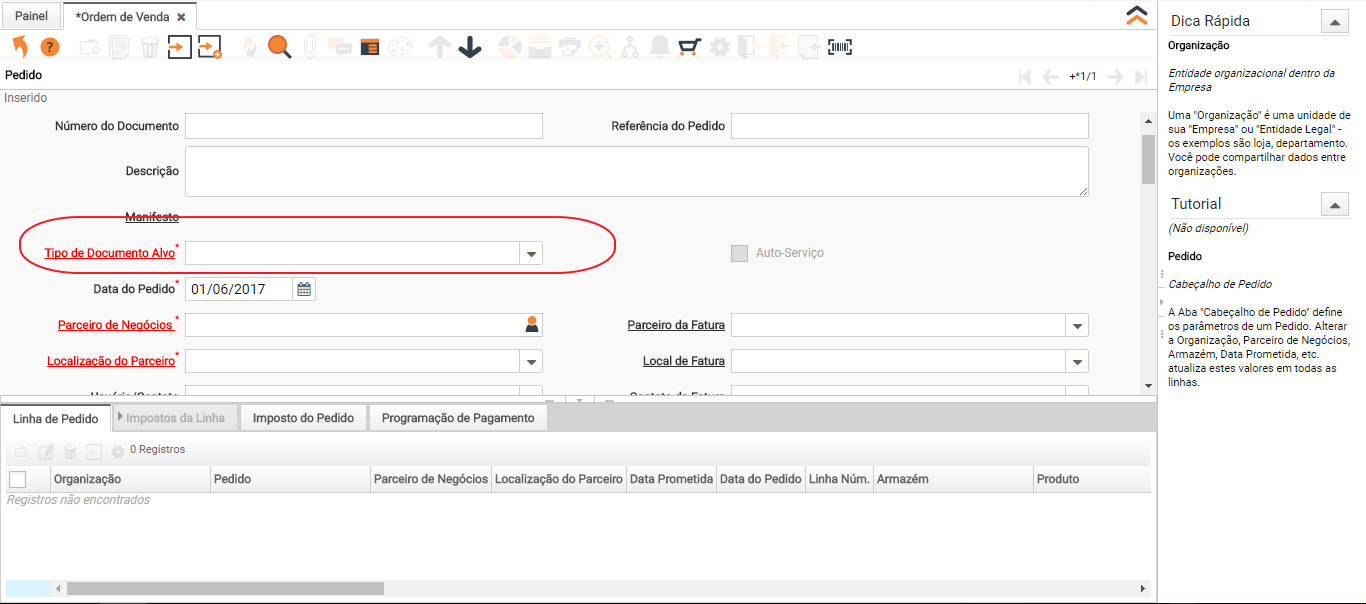
Task: Collapse the Dica Rápida panel
Action: 1334,20
